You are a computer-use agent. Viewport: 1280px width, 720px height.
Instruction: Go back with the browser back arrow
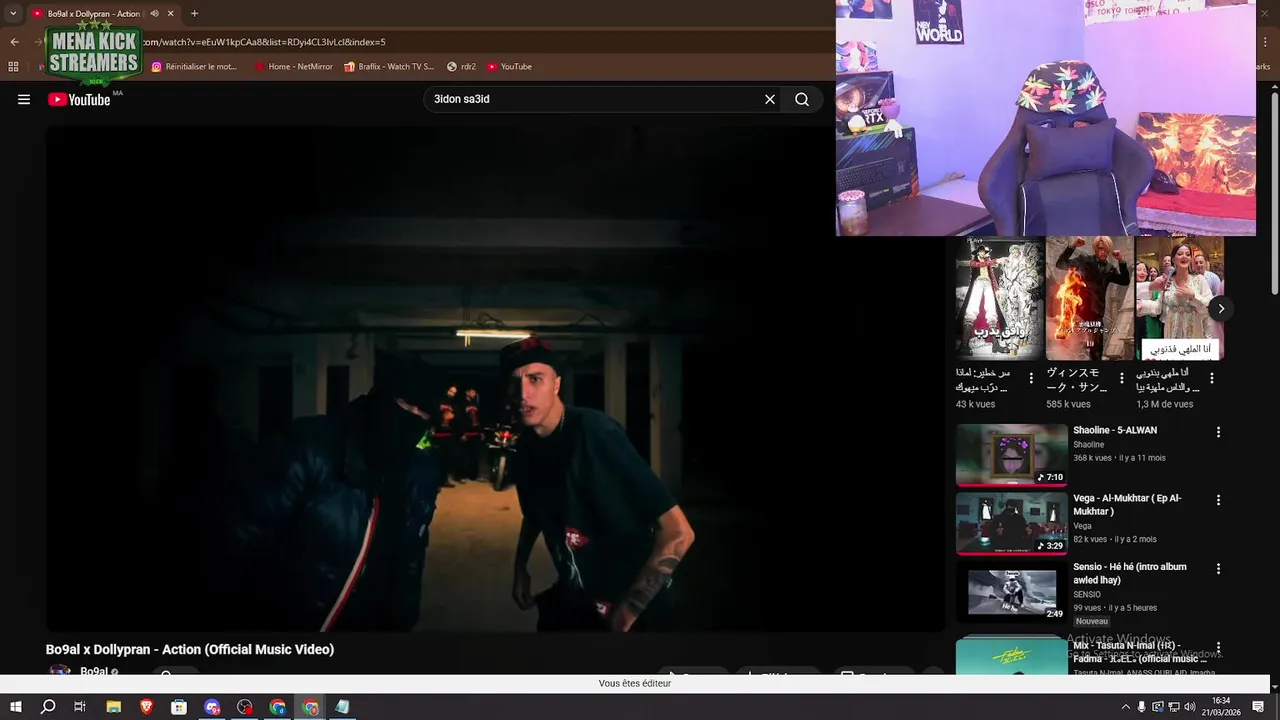click(14, 42)
